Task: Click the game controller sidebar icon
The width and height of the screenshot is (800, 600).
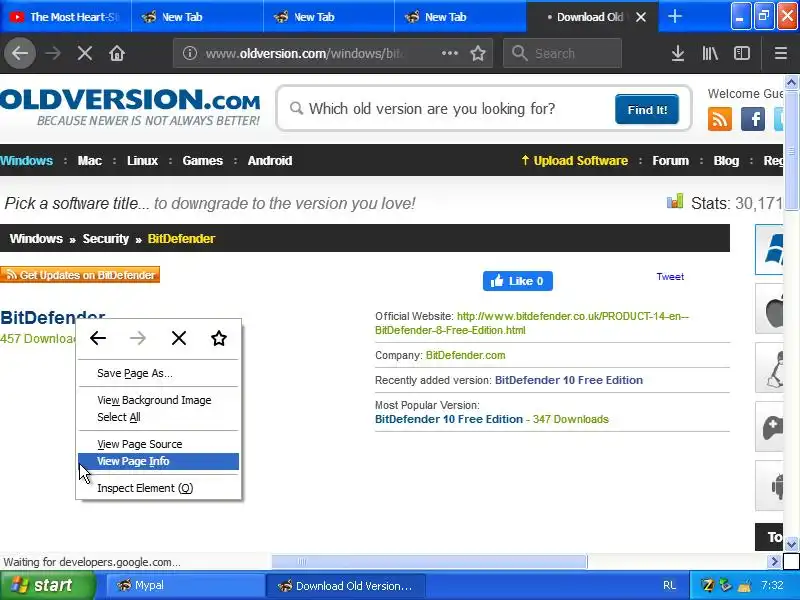Action: coord(769,427)
